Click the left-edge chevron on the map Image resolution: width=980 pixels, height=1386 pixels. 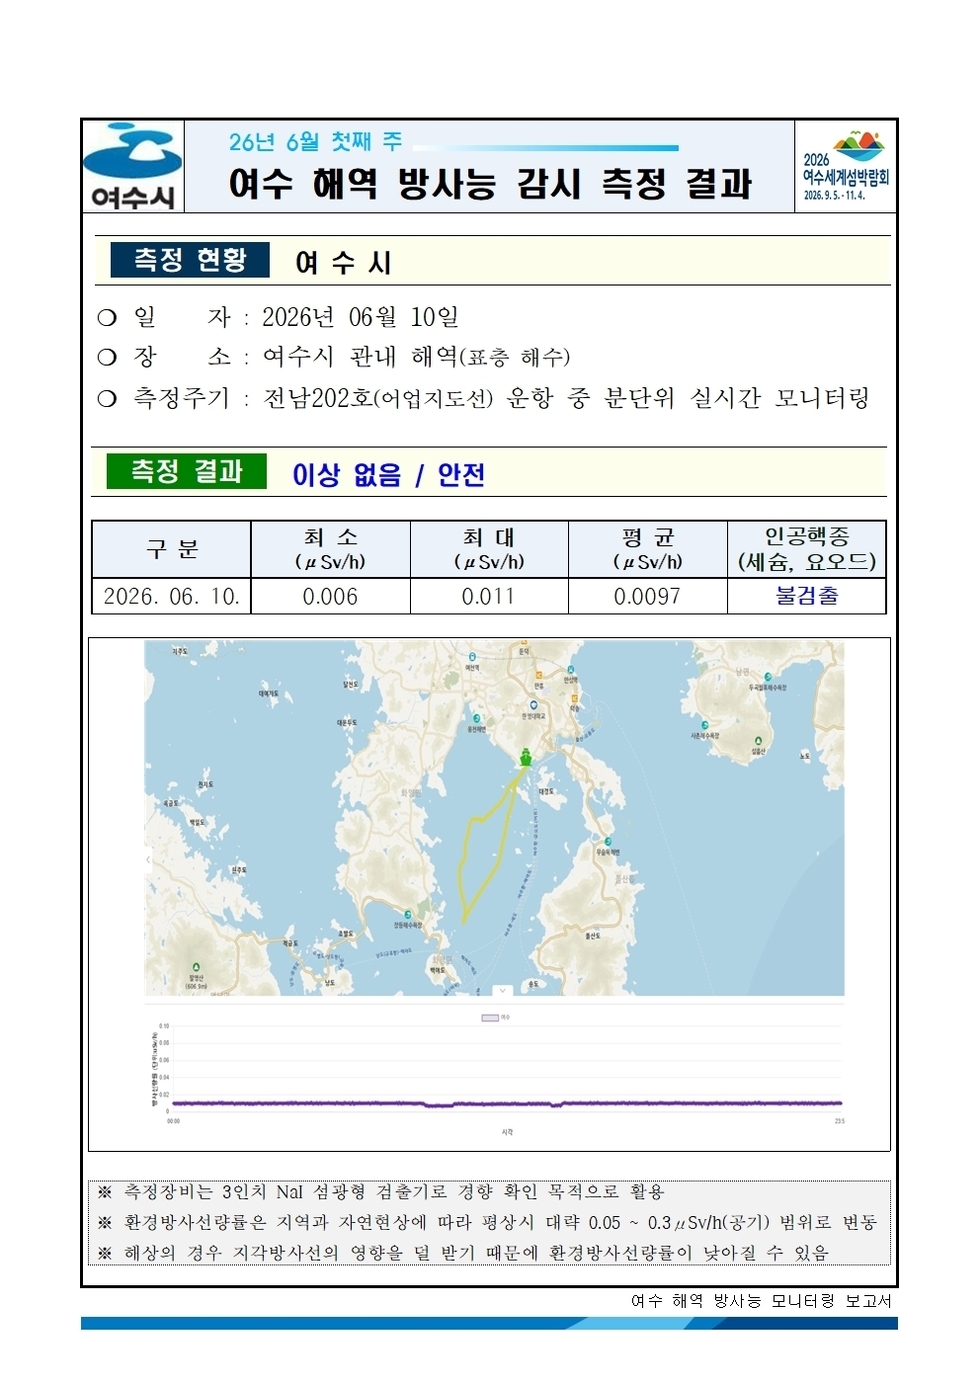pos(149,859)
